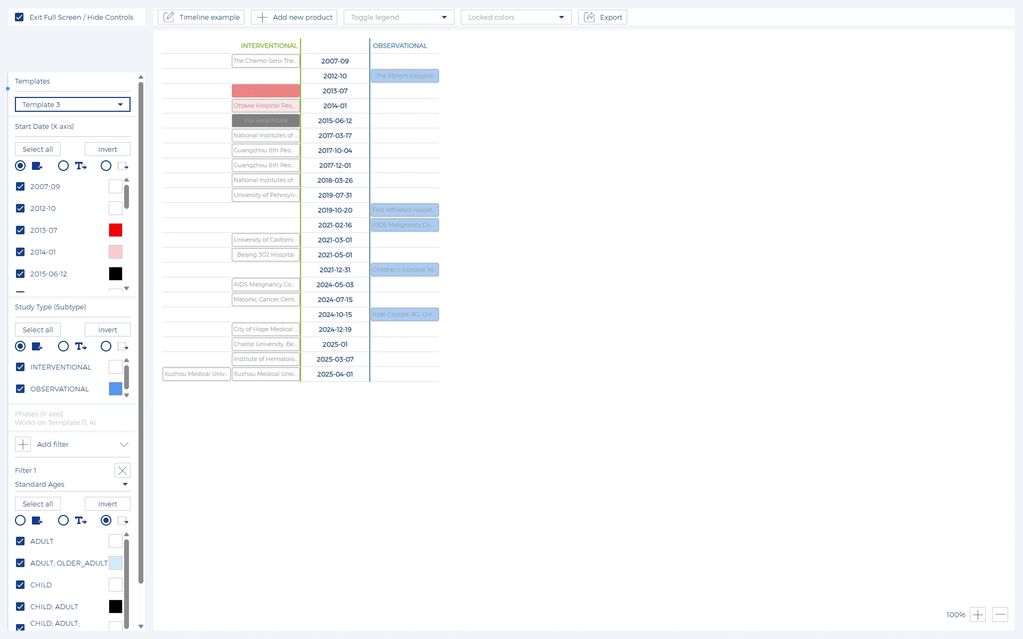The height and width of the screenshot is (639, 1023).
Task: Expand the Locked colors dropdown
Action: [x=515, y=17]
